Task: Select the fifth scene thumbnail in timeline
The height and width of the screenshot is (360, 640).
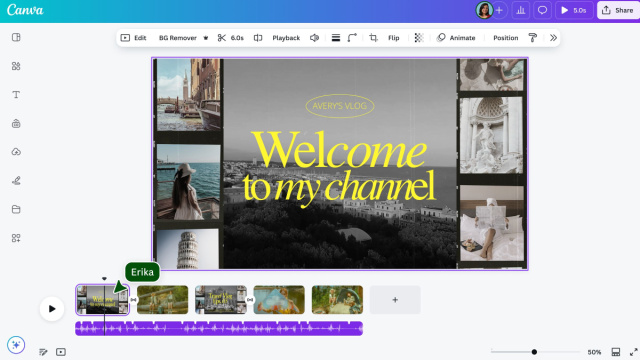Action: tap(337, 300)
